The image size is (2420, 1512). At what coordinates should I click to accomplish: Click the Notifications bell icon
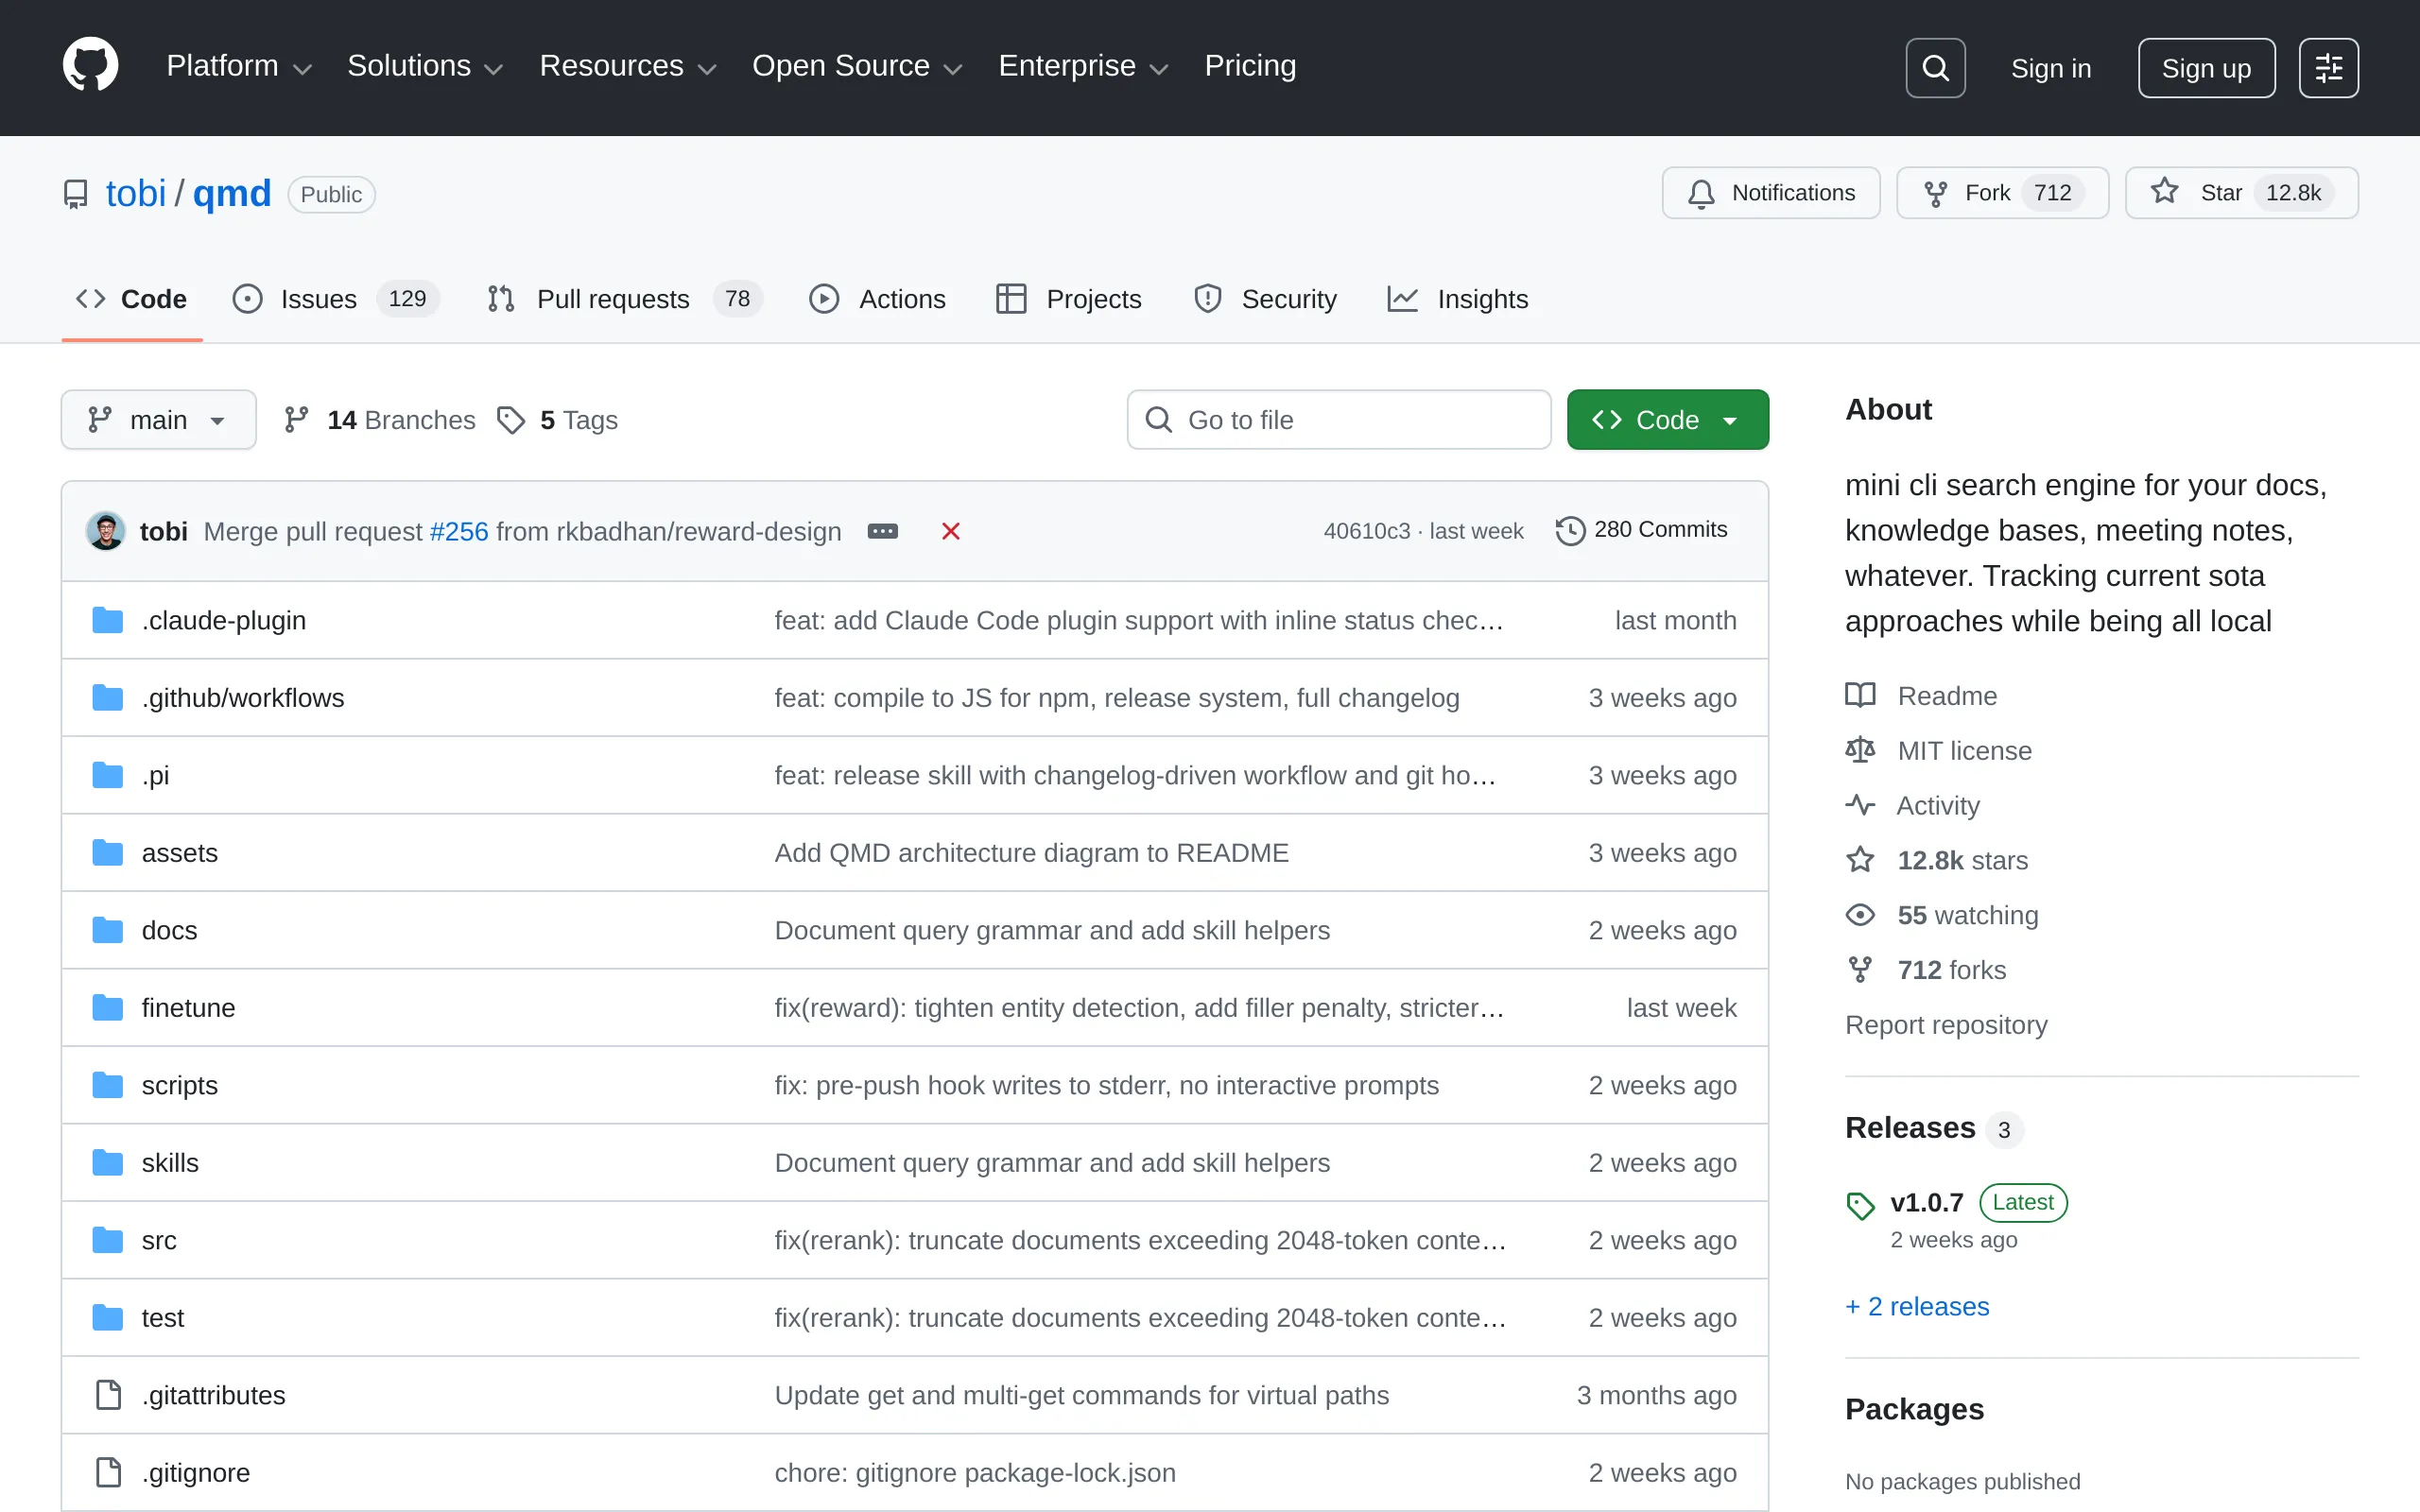point(1700,192)
